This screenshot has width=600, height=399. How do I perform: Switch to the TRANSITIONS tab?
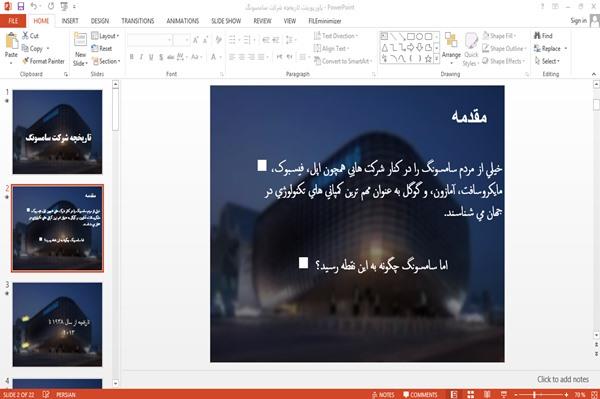pyautogui.click(x=138, y=21)
